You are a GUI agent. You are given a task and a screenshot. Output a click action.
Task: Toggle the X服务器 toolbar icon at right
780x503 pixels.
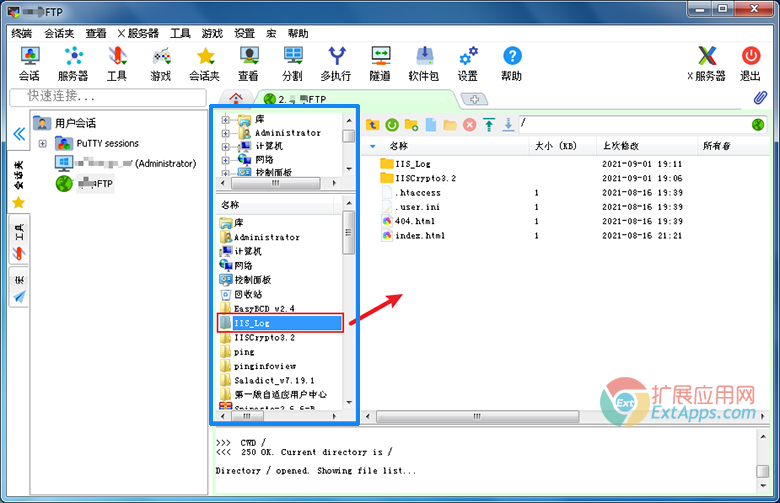click(x=707, y=64)
